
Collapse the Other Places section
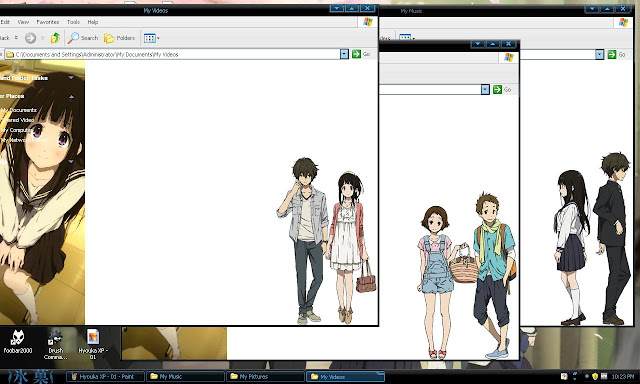pos(71,97)
